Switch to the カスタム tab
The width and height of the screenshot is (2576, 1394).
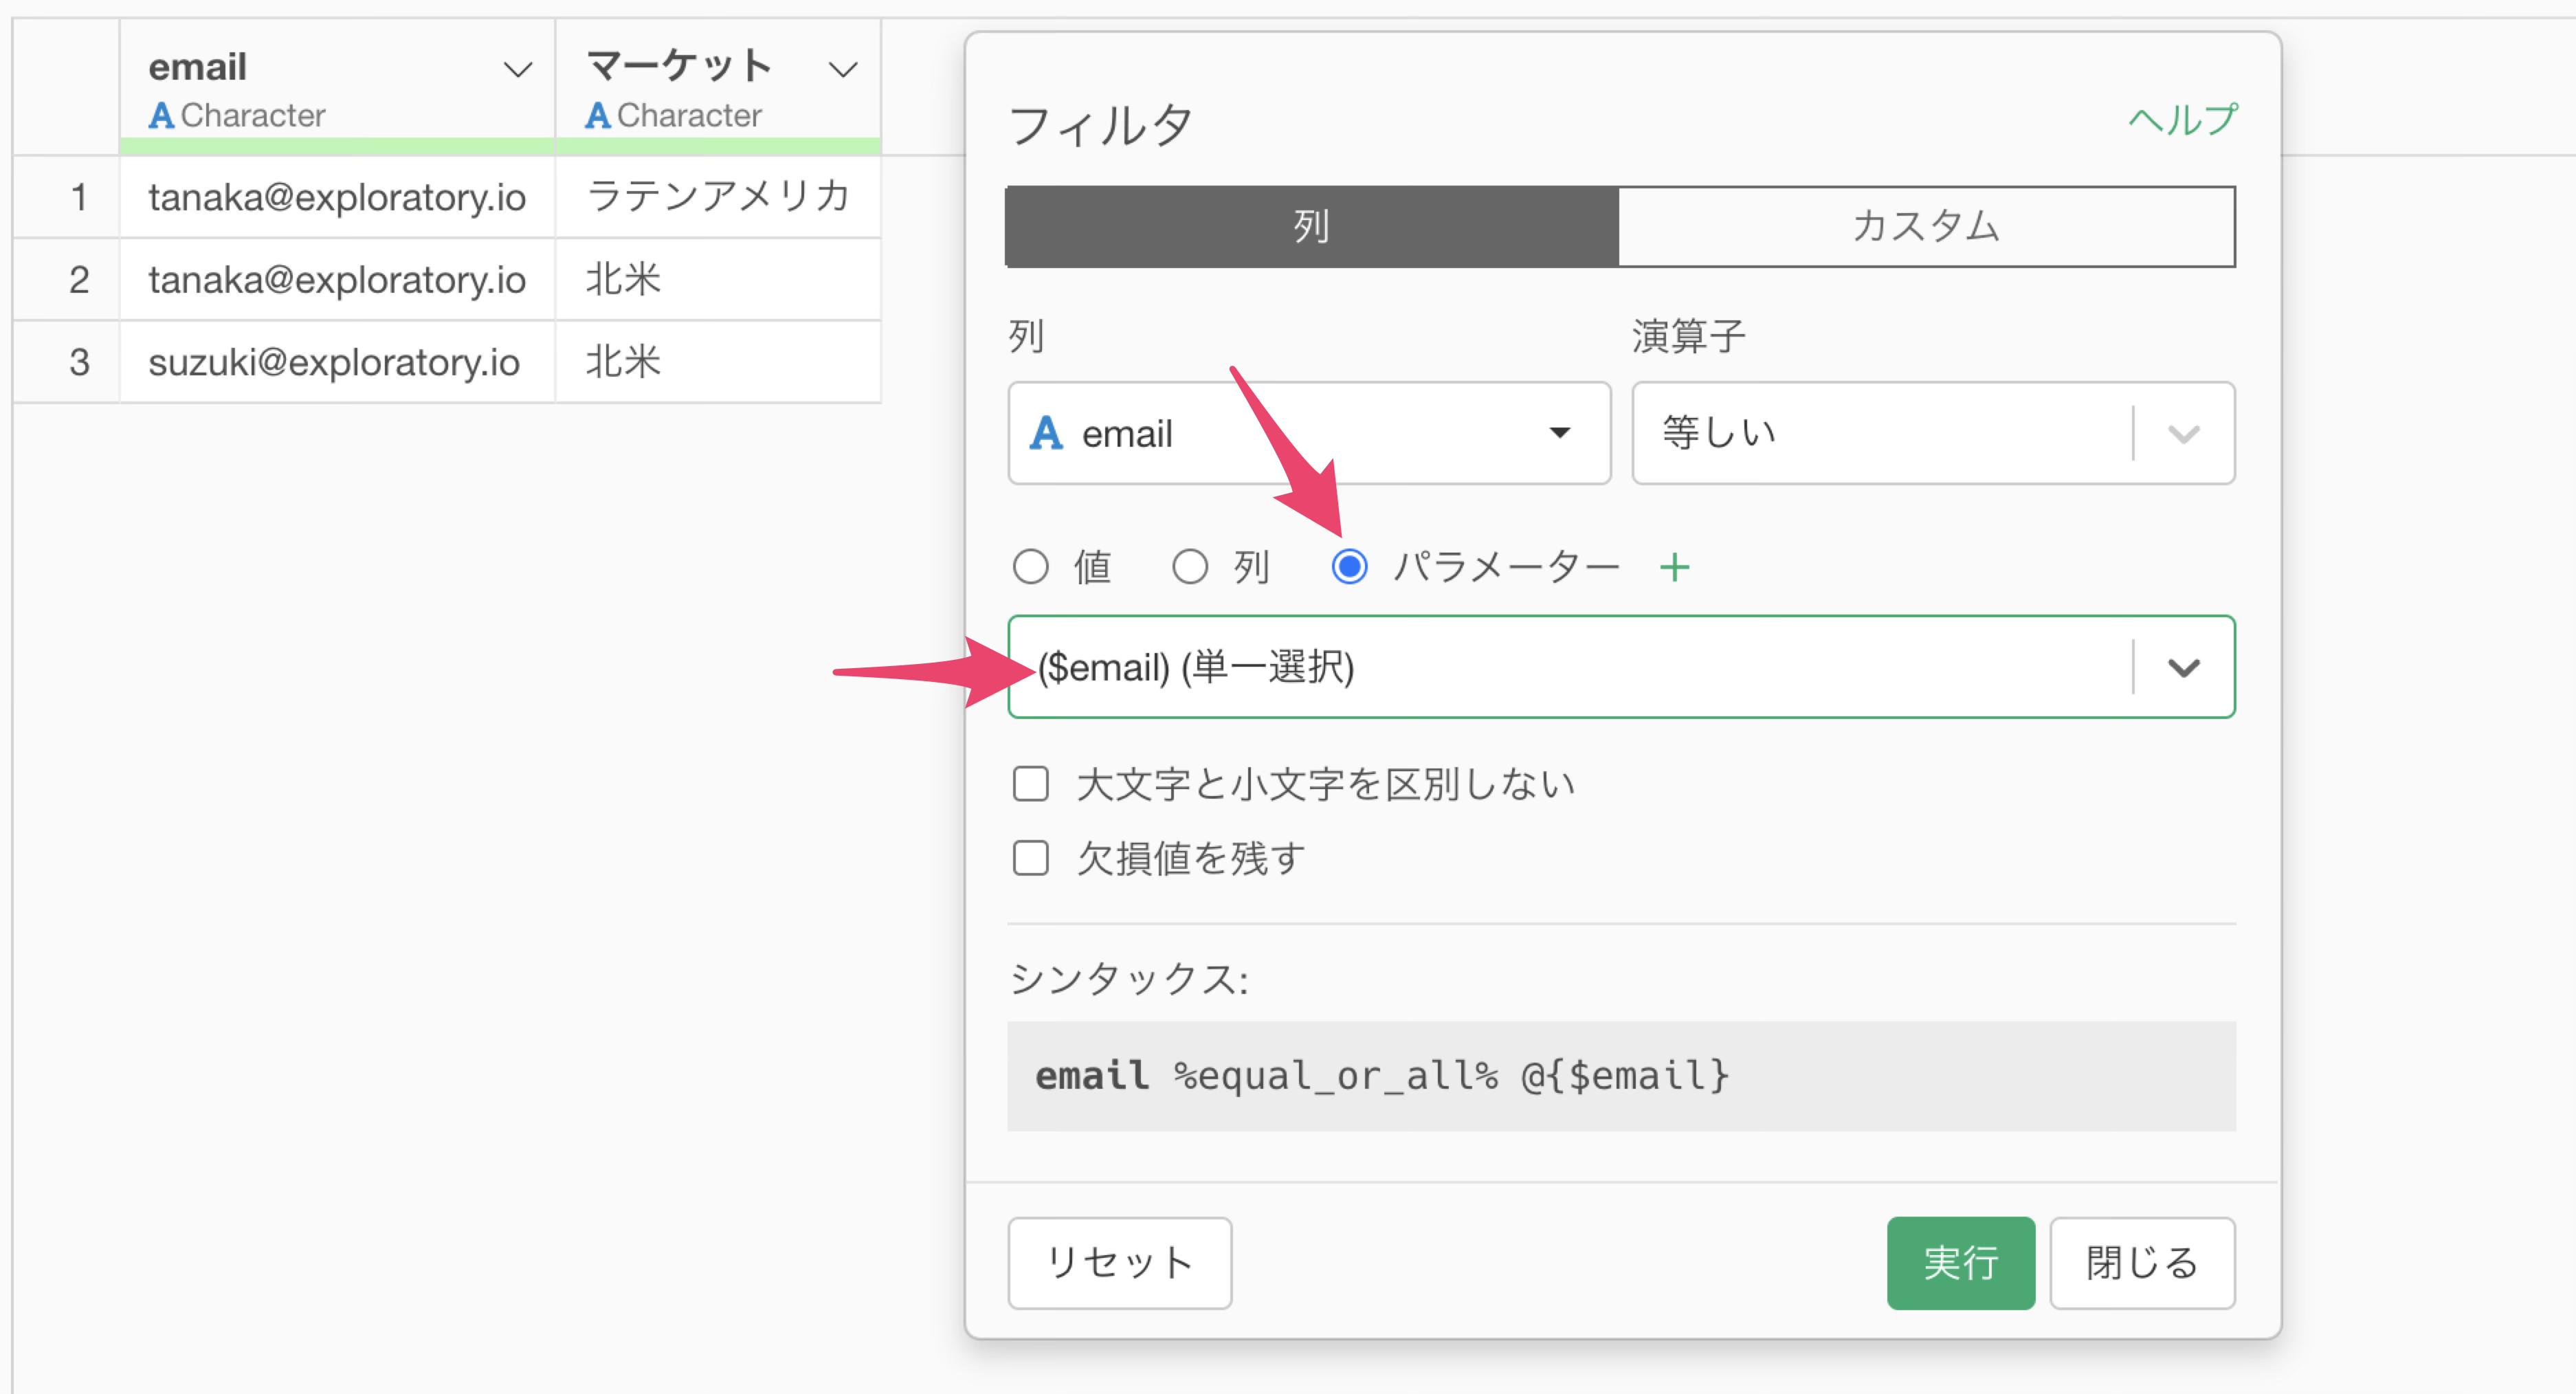pos(1925,226)
